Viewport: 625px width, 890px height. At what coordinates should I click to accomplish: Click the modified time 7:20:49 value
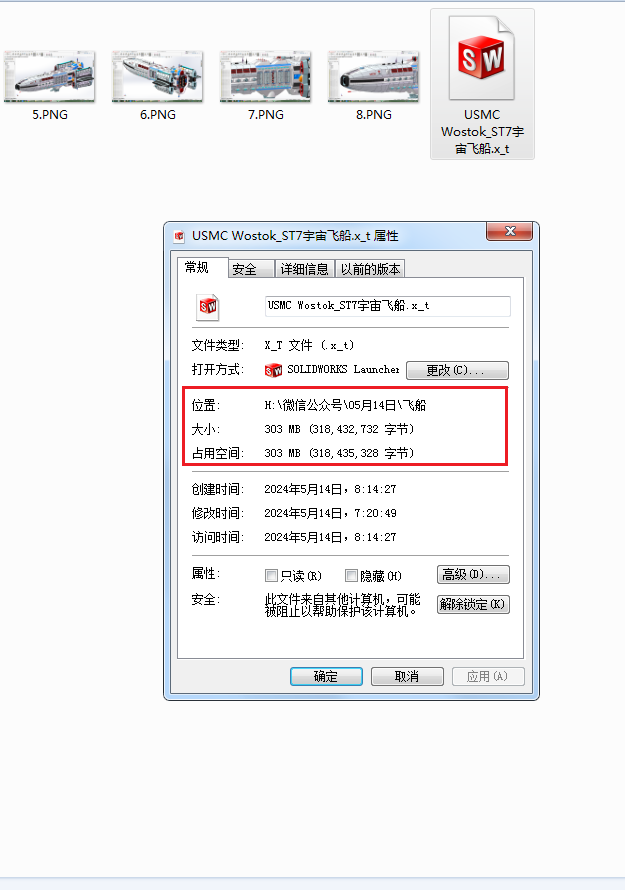pos(375,513)
